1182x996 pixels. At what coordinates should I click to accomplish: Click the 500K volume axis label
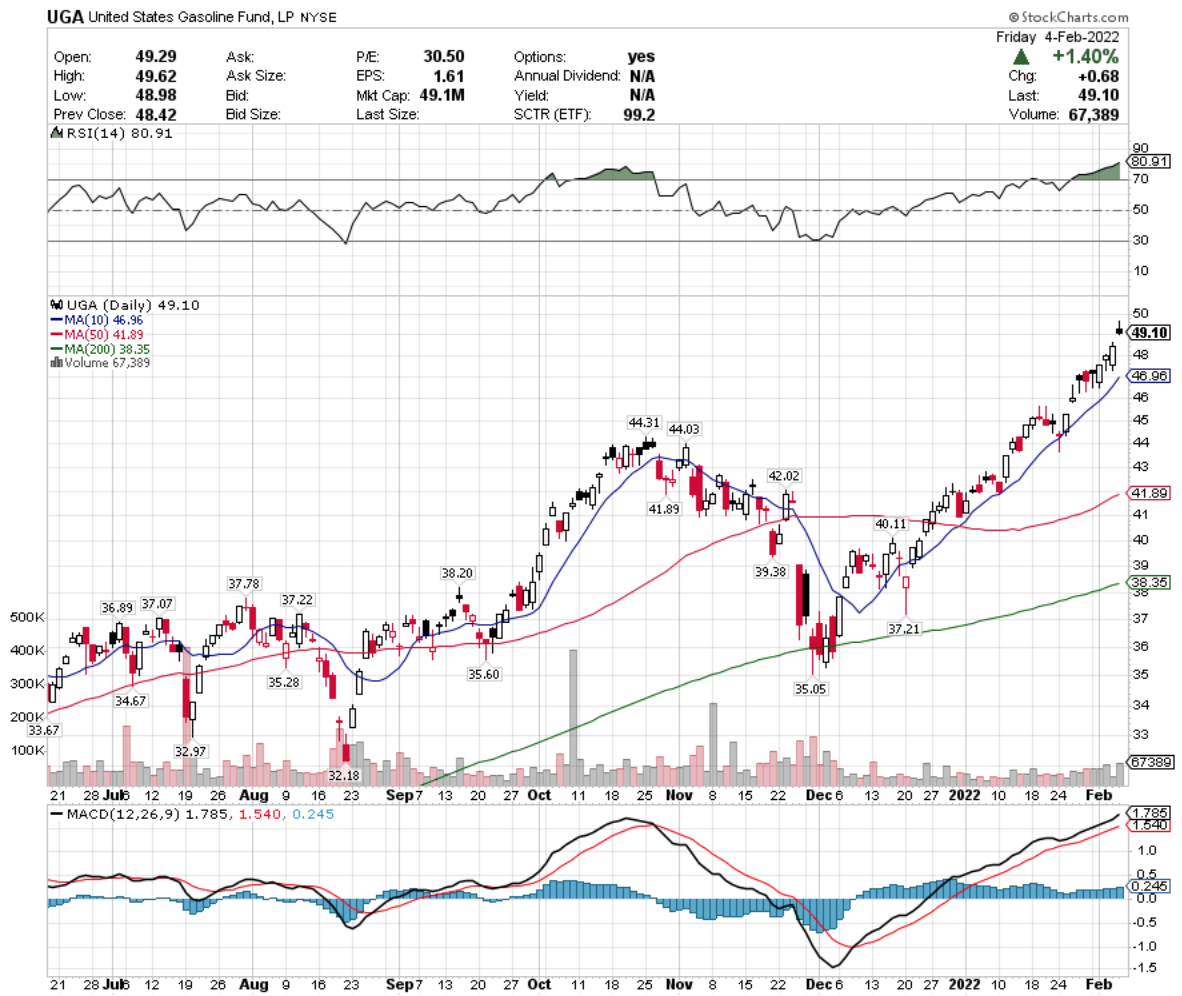27,617
